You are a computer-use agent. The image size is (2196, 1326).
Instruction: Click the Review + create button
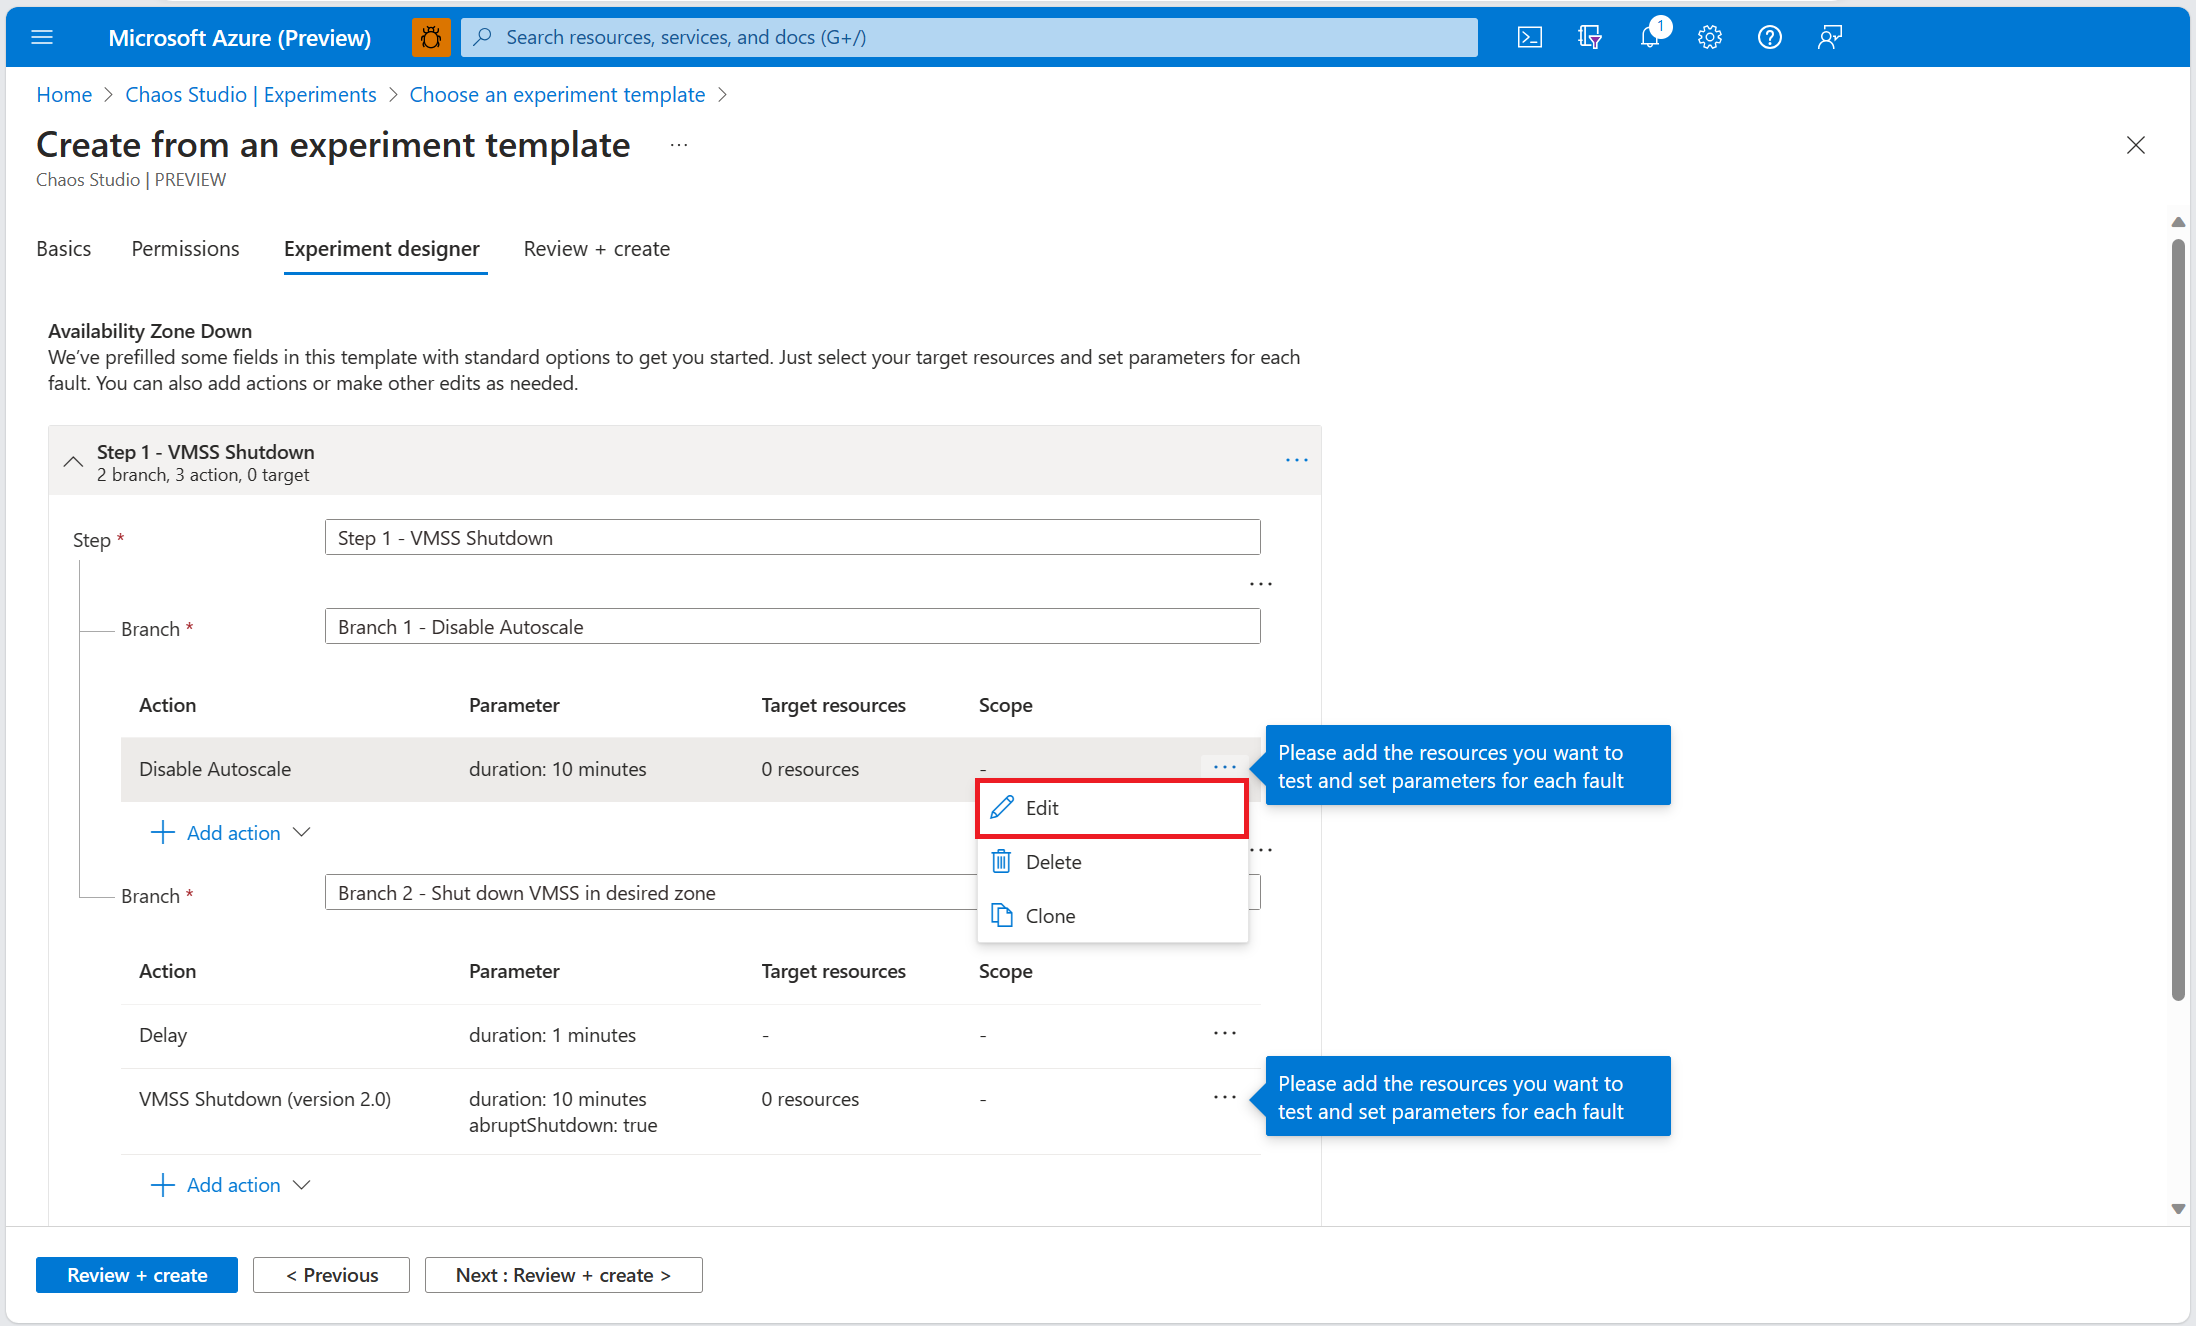click(136, 1275)
